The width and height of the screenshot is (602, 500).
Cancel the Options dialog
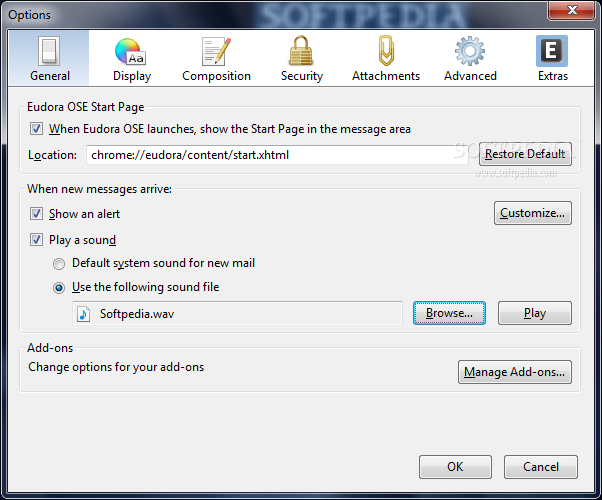tap(541, 467)
